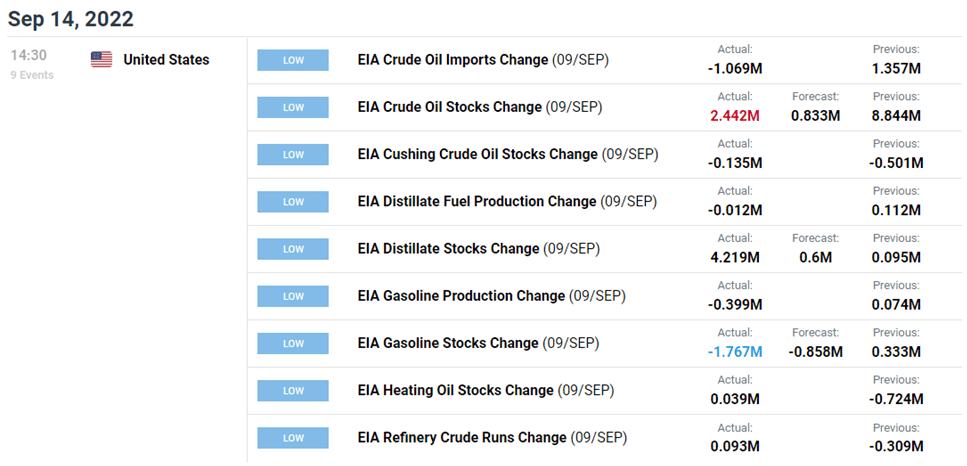The height and width of the screenshot is (466, 967).
Task: Open EIA Heating Oil Stocks Change event
Action: 486,391
